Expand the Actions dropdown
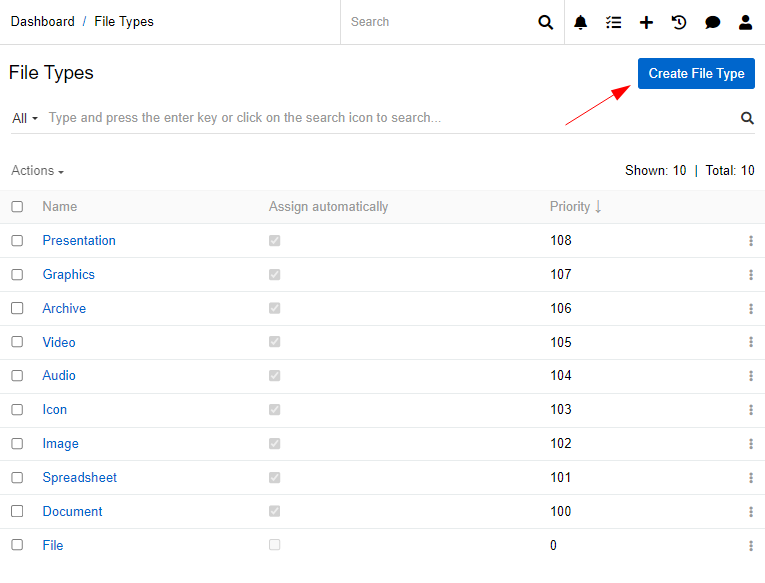The image size is (765, 583). pos(38,171)
